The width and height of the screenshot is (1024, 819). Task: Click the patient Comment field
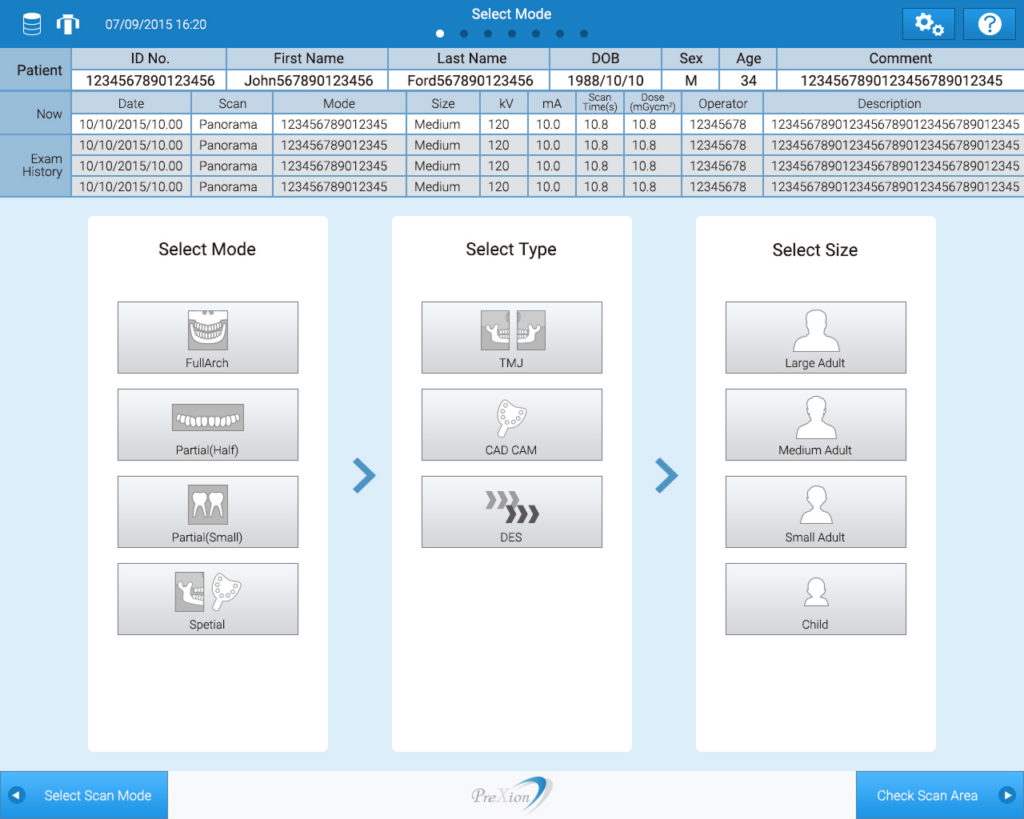pos(899,81)
